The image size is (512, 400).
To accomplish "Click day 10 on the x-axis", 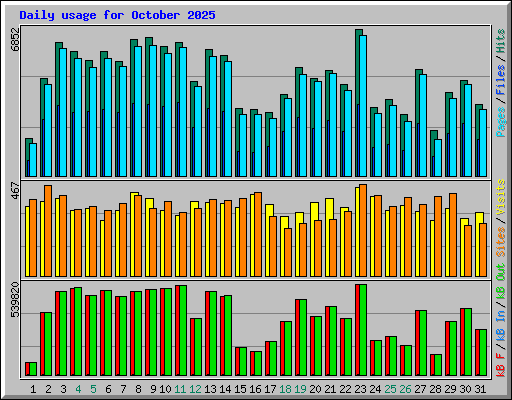I will (x=165, y=389).
